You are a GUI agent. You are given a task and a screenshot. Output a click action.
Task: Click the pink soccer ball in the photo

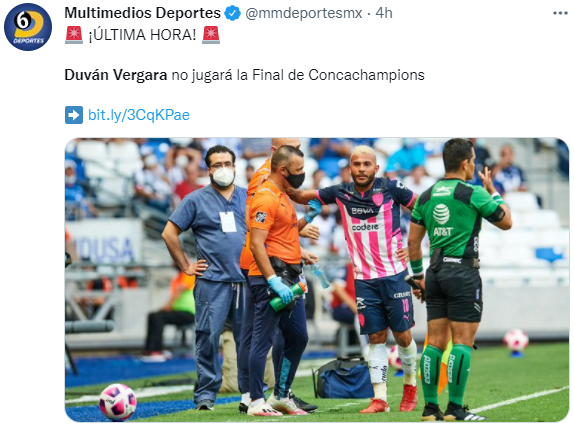coord(118,402)
